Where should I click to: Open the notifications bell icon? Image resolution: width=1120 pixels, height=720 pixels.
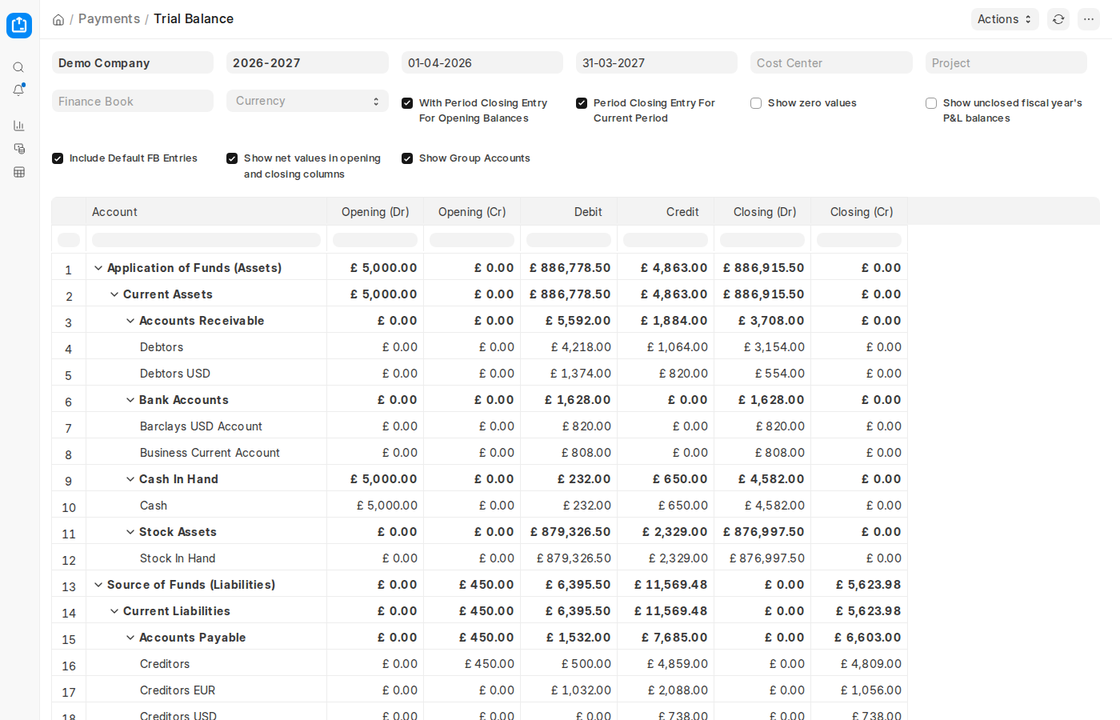[19, 90]
